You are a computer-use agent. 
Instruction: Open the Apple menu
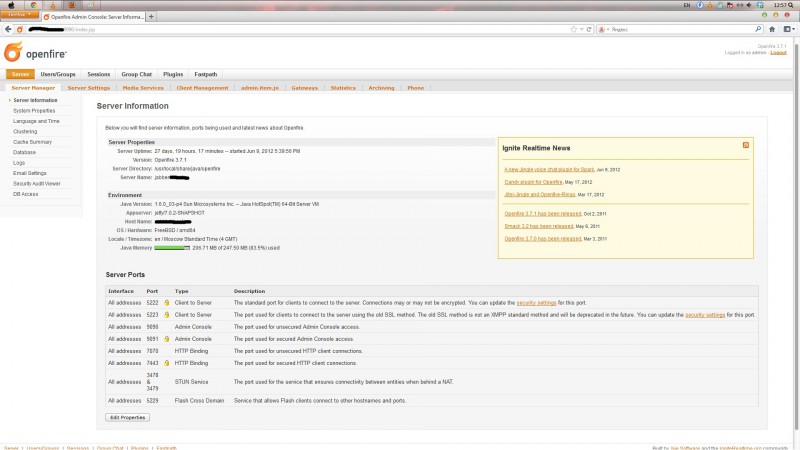(x=11, y=5)
